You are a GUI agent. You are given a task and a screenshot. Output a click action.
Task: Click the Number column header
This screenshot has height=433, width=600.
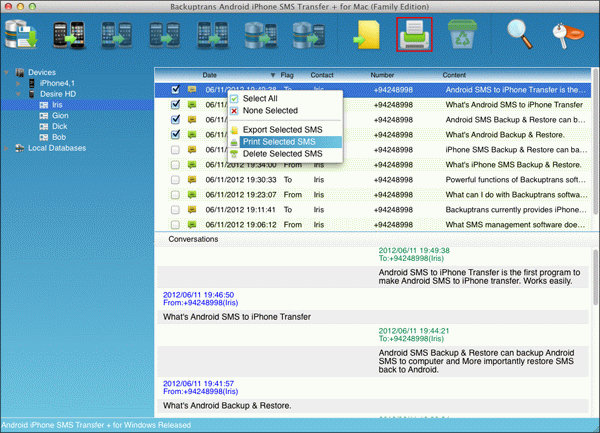[382, 75]
